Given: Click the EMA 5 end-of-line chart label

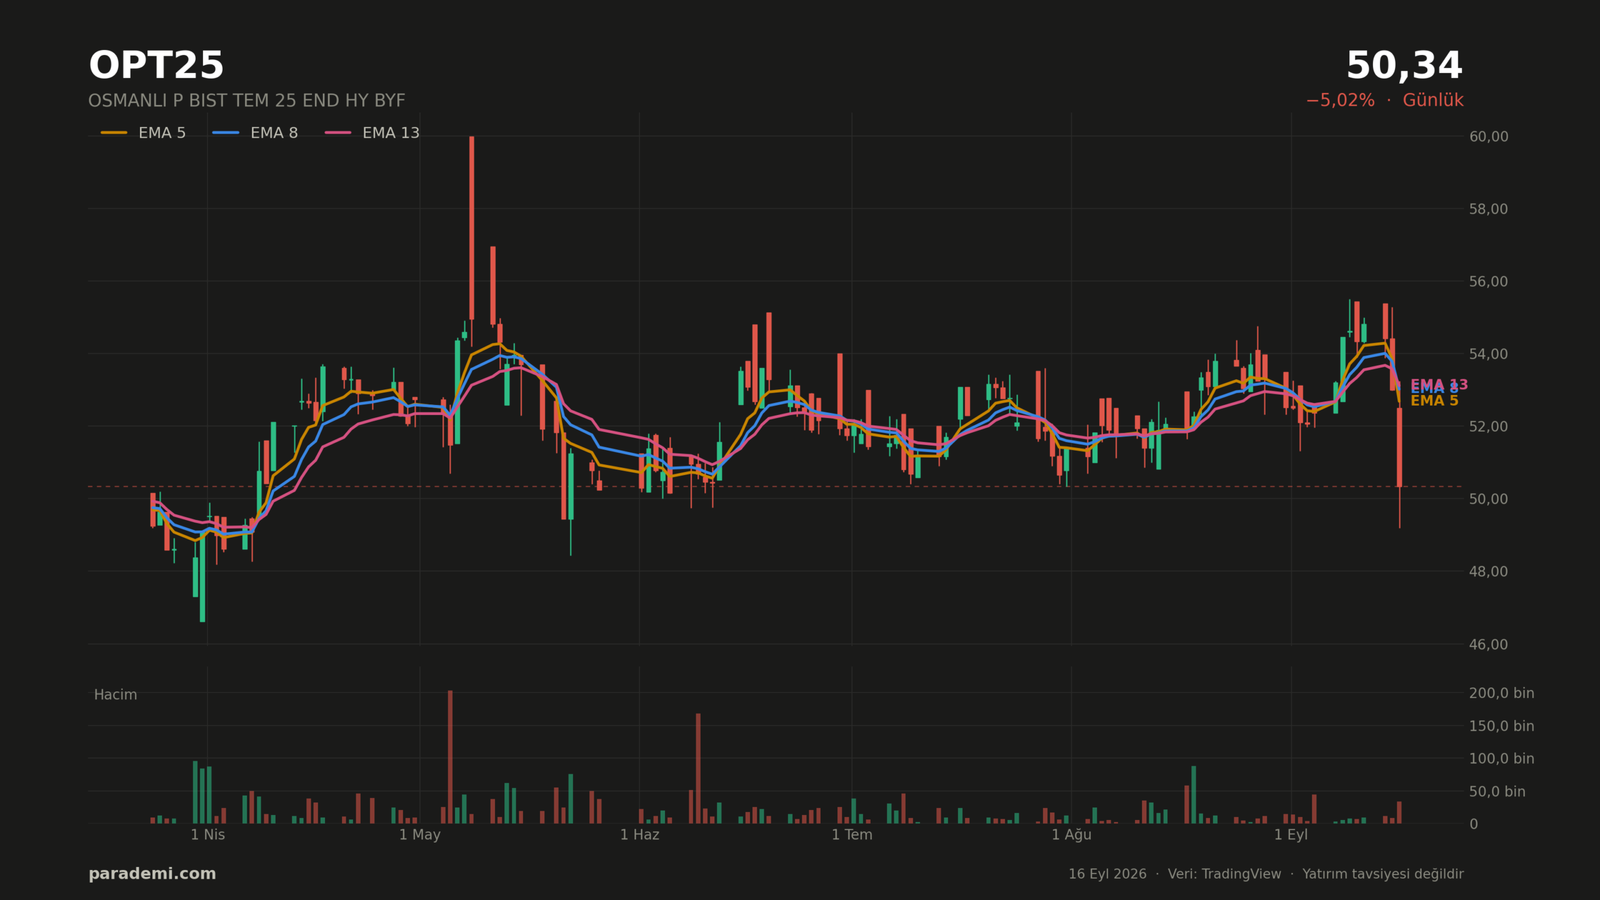Looking at the screenshot, I should 1434,401.
